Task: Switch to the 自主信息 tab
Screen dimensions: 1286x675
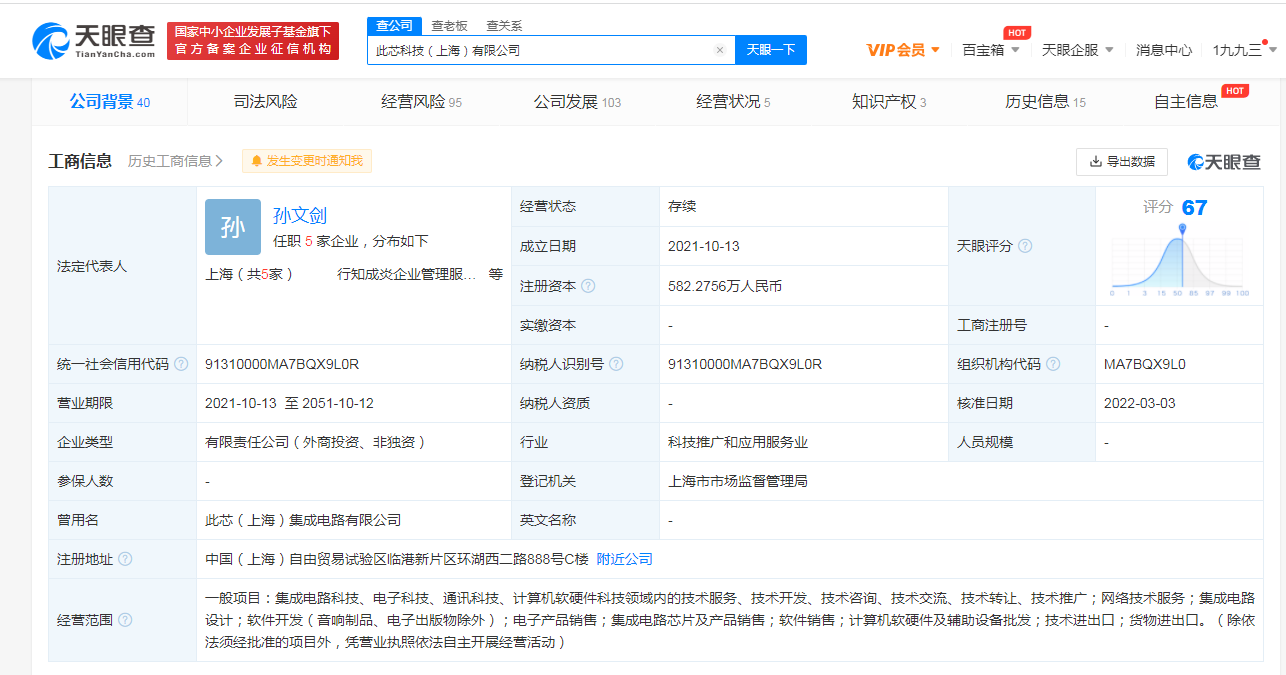Action: pos(1186,102)
